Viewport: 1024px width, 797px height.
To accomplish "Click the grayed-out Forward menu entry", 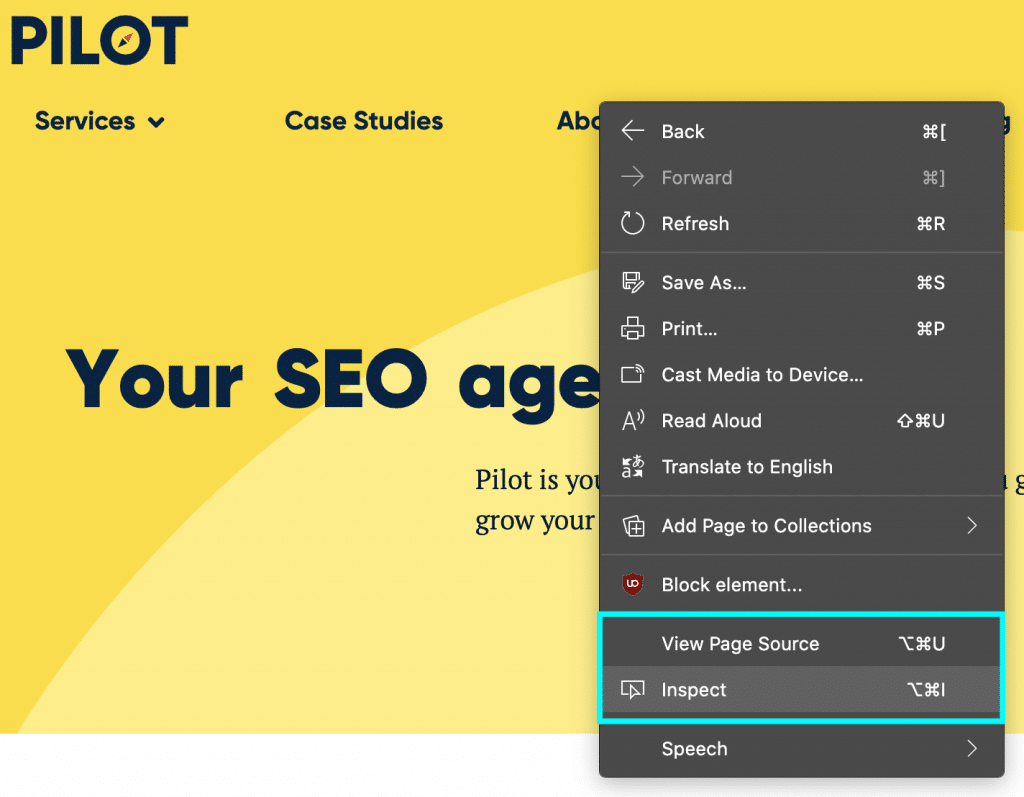I will tap(697, 177).
